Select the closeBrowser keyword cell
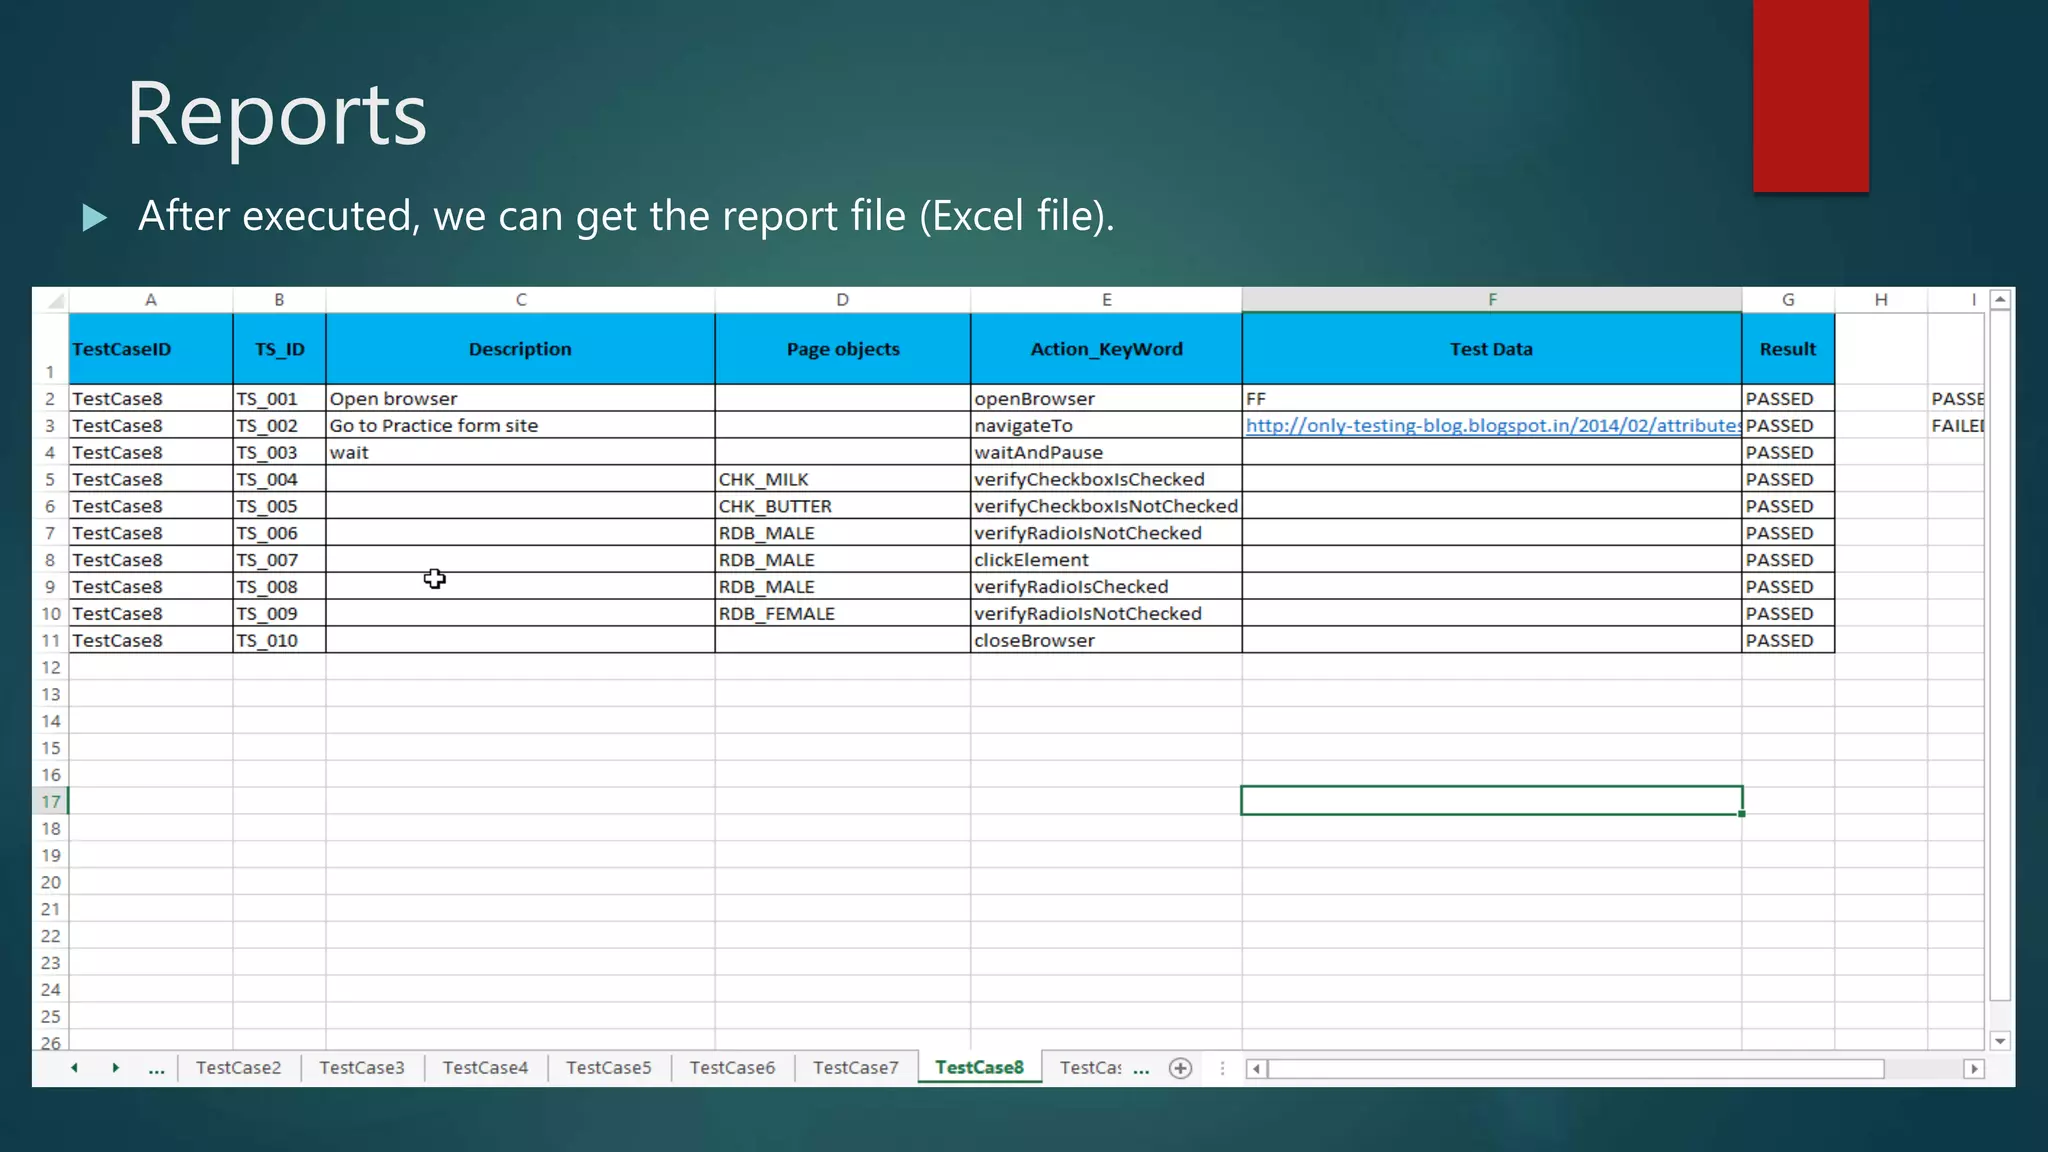 pos(1106,640)
